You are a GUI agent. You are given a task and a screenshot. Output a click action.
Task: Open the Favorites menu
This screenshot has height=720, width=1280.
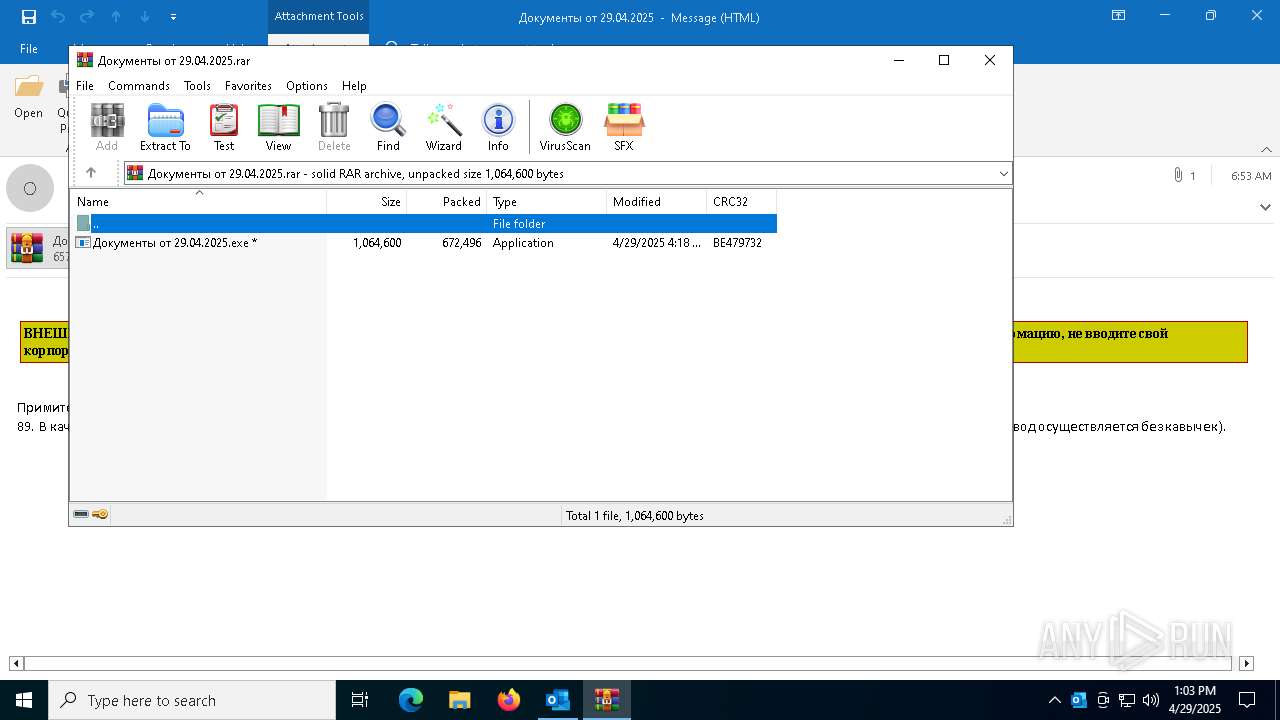248,86
